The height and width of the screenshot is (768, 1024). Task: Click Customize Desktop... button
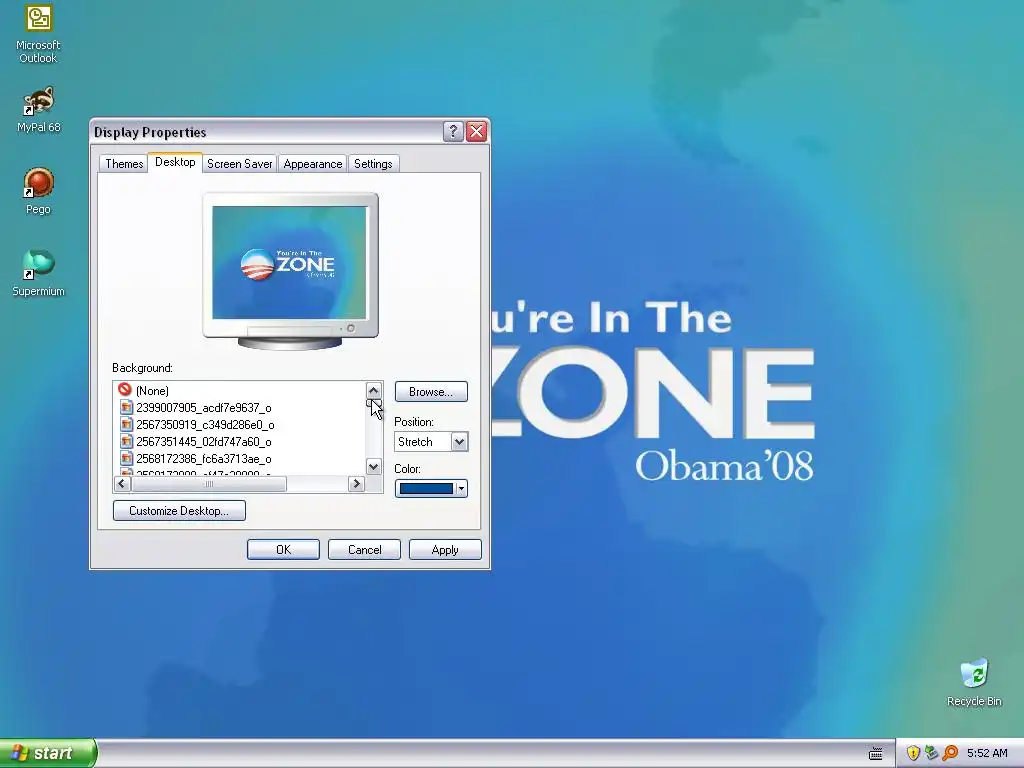point(179,511)
